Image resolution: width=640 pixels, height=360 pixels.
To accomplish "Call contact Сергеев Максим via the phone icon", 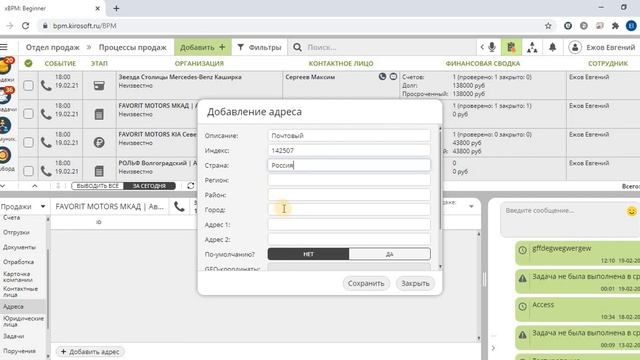I will point(382,76).
